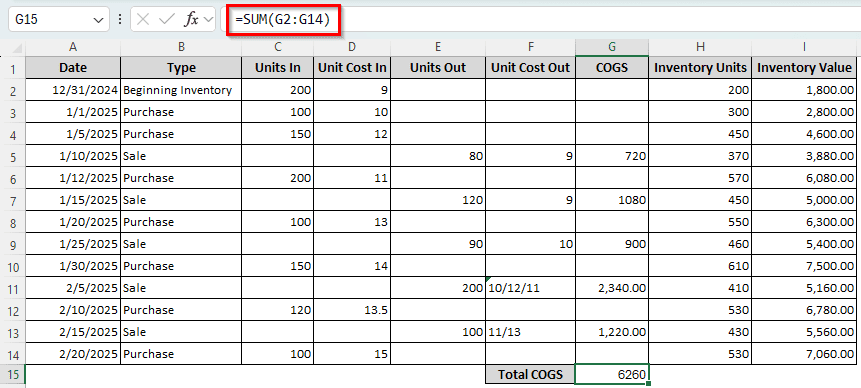Click the three-dot formula bar handle
The height and width of the screenshot is (388, 861).
pos(120,20)
